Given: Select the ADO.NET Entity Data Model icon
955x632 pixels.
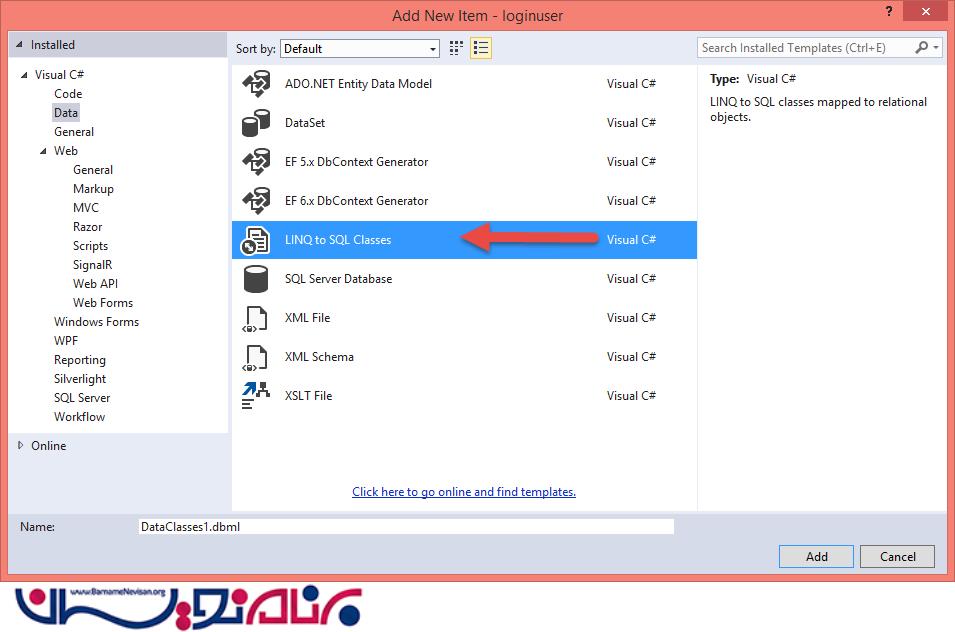Looking at the screenshot, I should click(x=256, y=84).
